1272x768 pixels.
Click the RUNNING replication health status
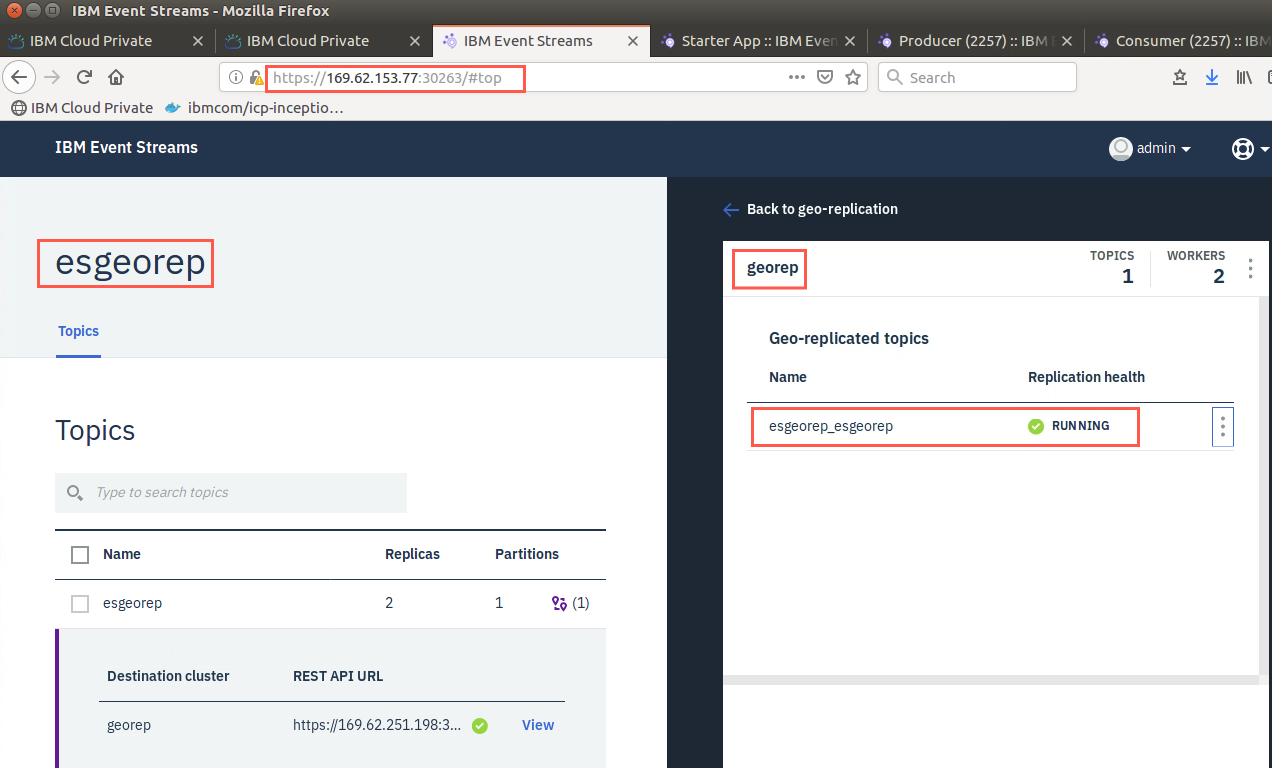[1080, 426]
